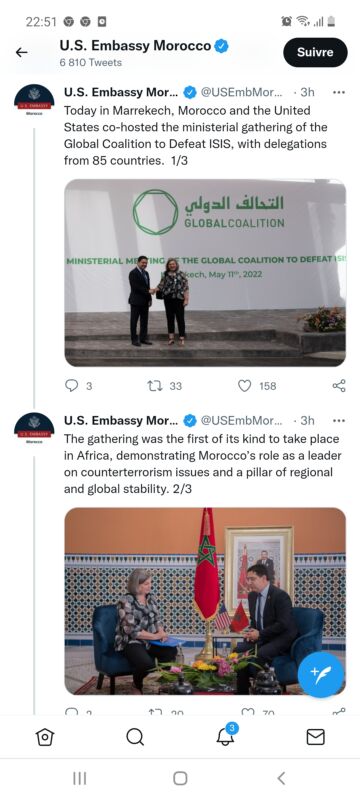Open Messages envelope icon

(x=315, y=737)
